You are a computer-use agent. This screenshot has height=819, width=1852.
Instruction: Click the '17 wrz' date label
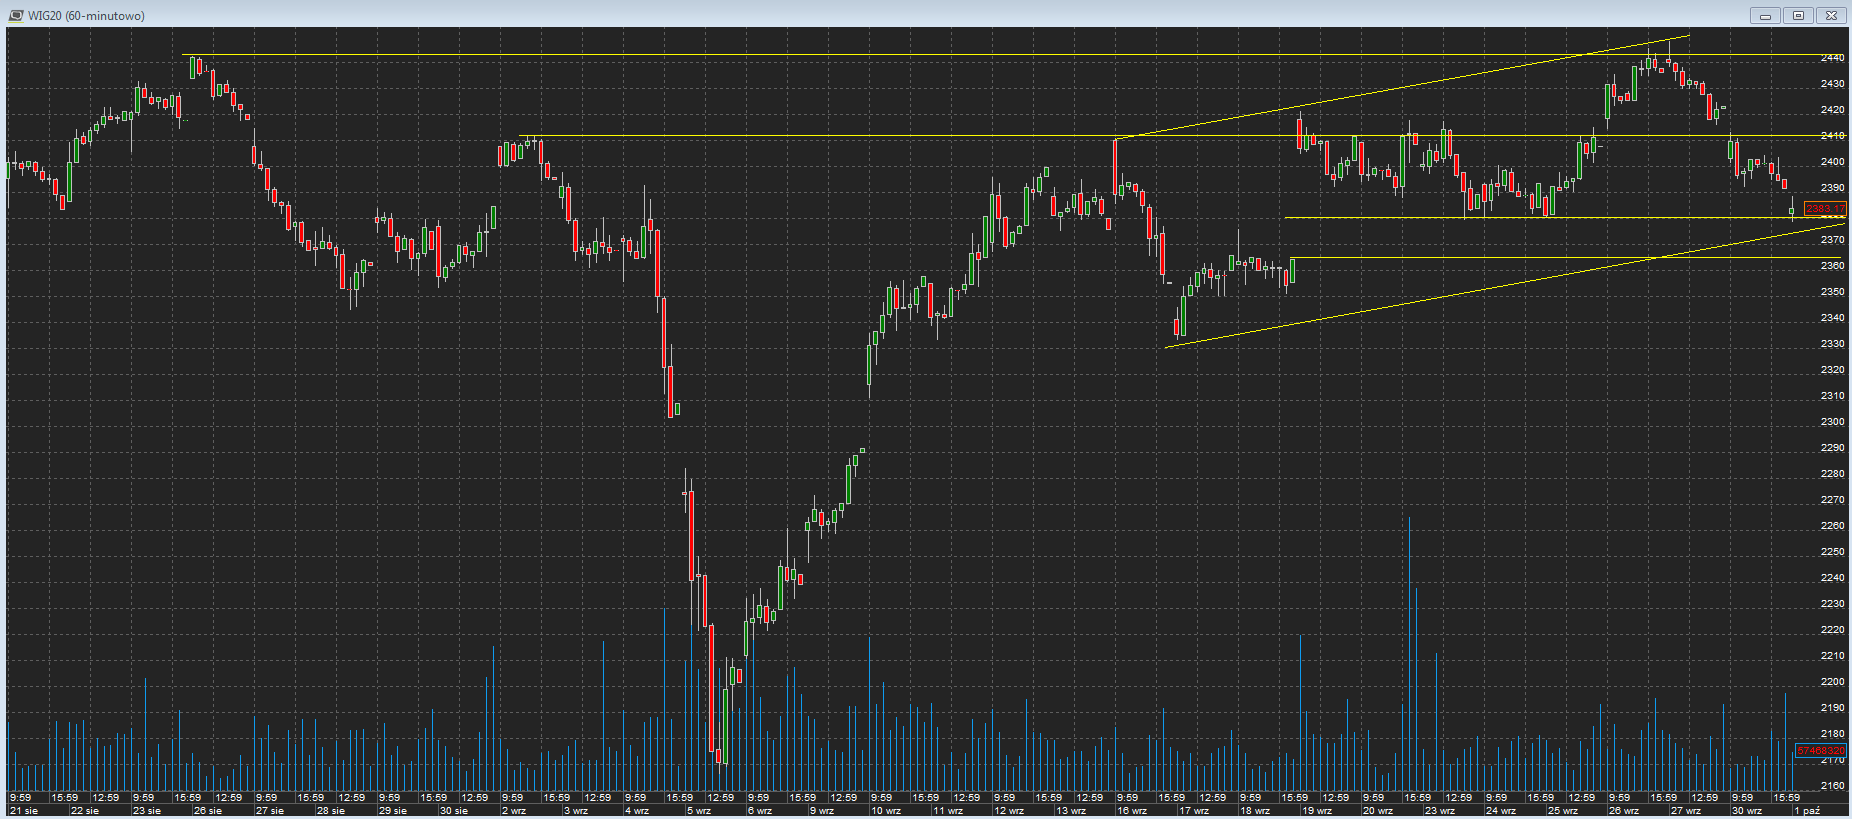[x=1194, y=811]
